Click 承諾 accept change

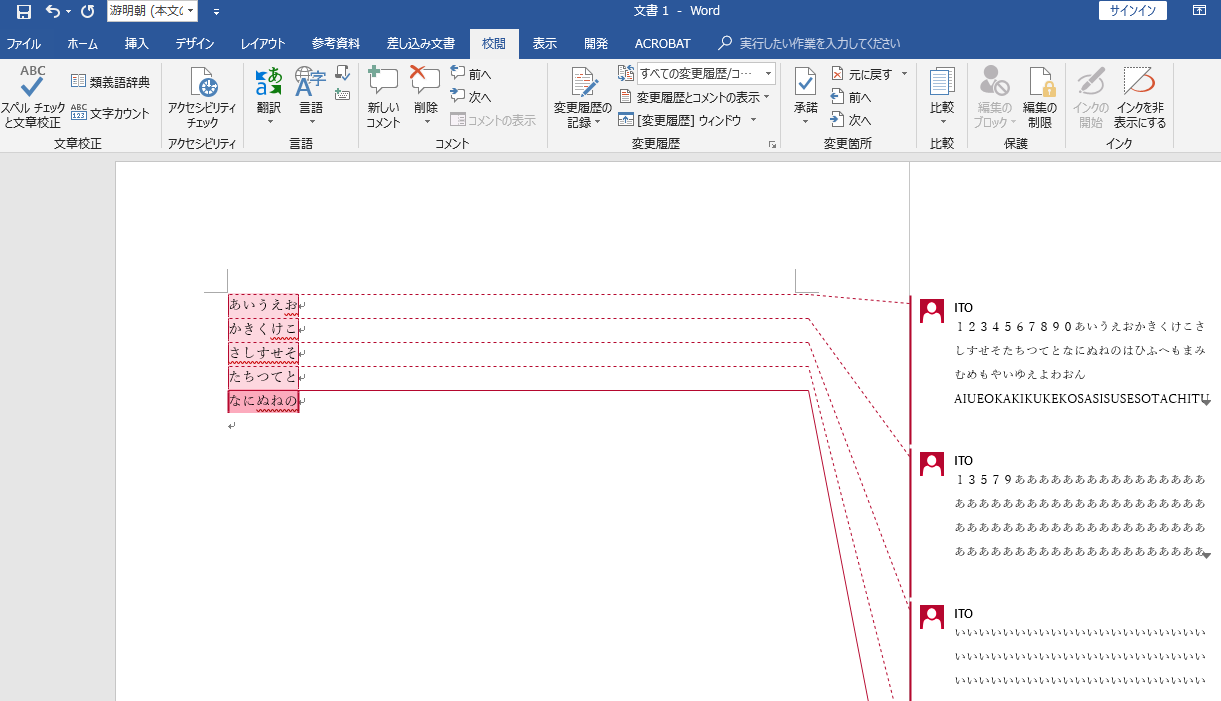(805, 97)
